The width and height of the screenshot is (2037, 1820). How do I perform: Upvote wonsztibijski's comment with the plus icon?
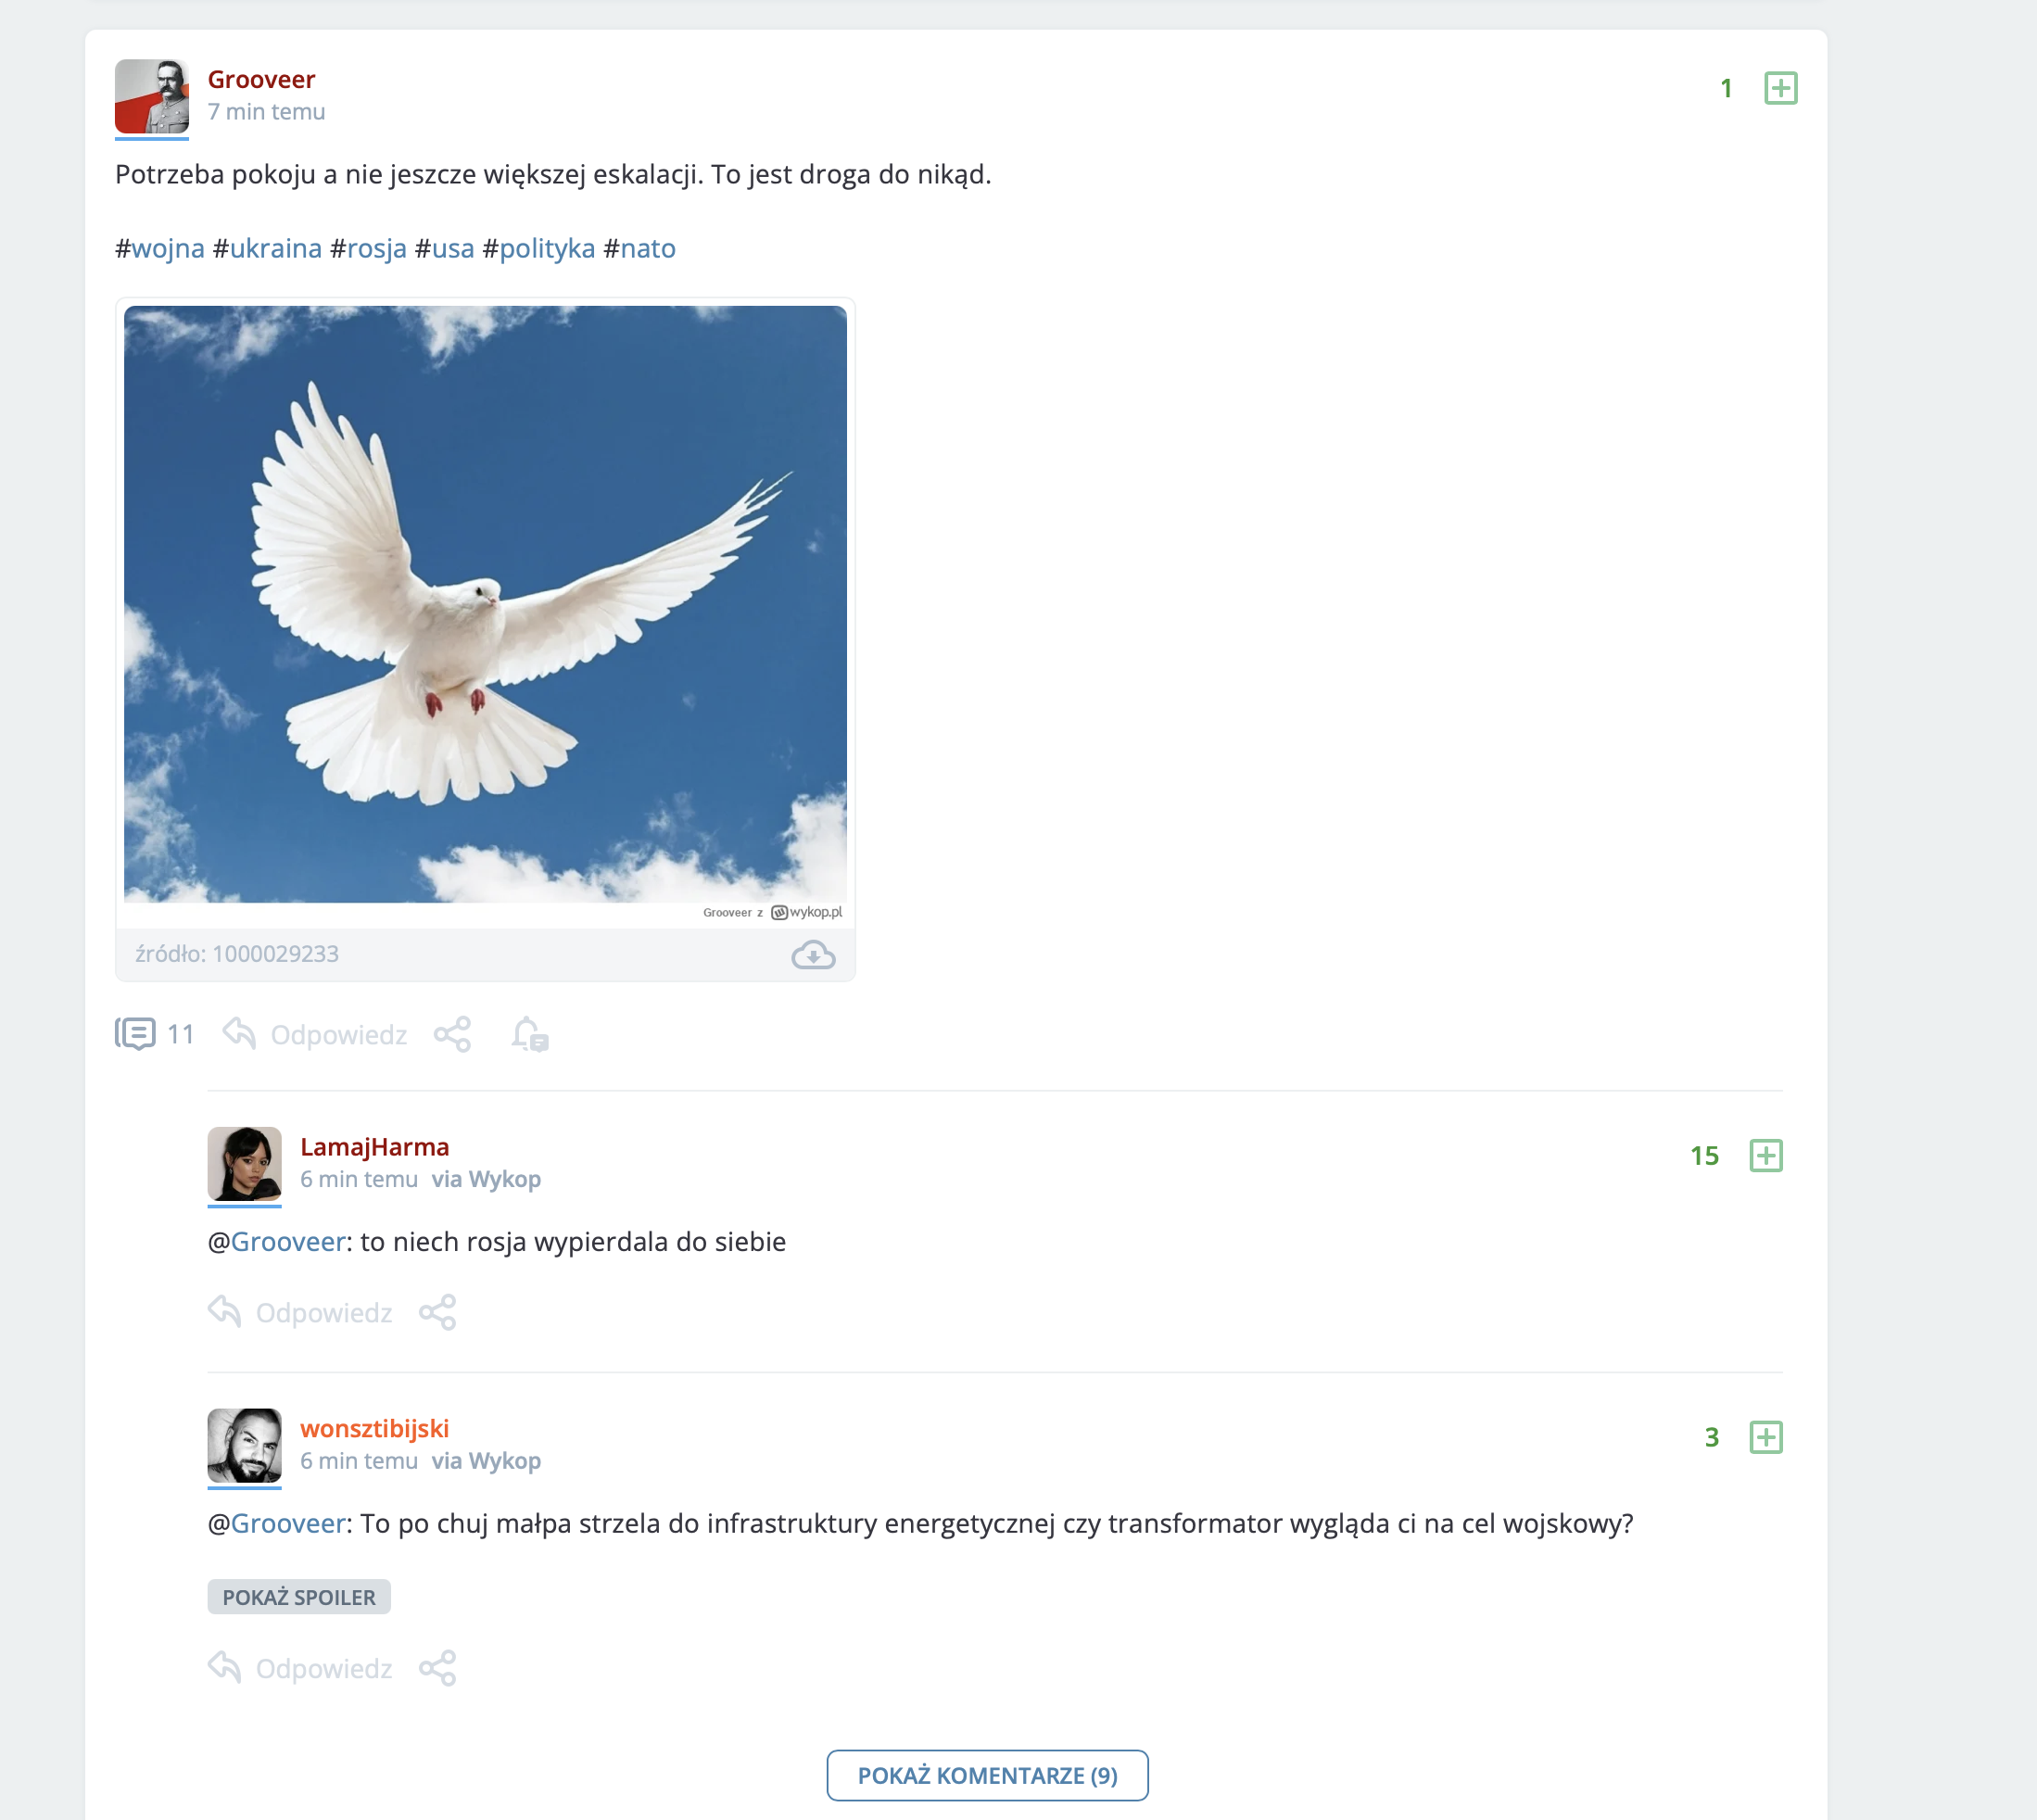pyautogui.click(x=1765, y=1437)
